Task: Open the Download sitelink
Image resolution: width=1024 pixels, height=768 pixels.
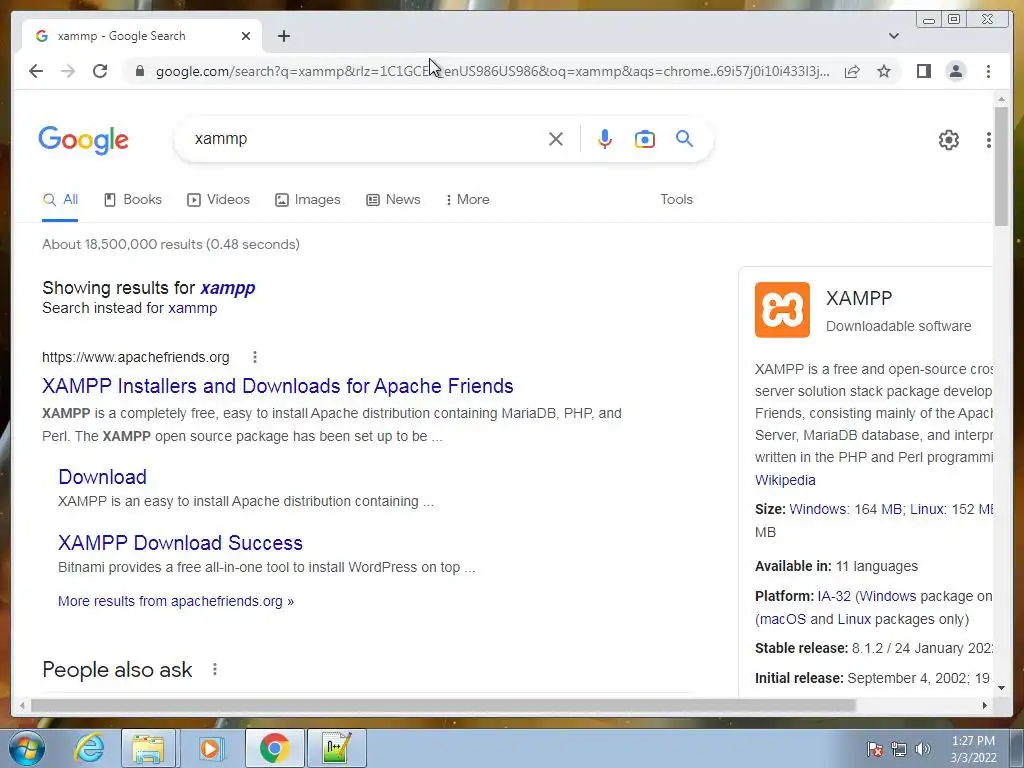Action: 103,477
